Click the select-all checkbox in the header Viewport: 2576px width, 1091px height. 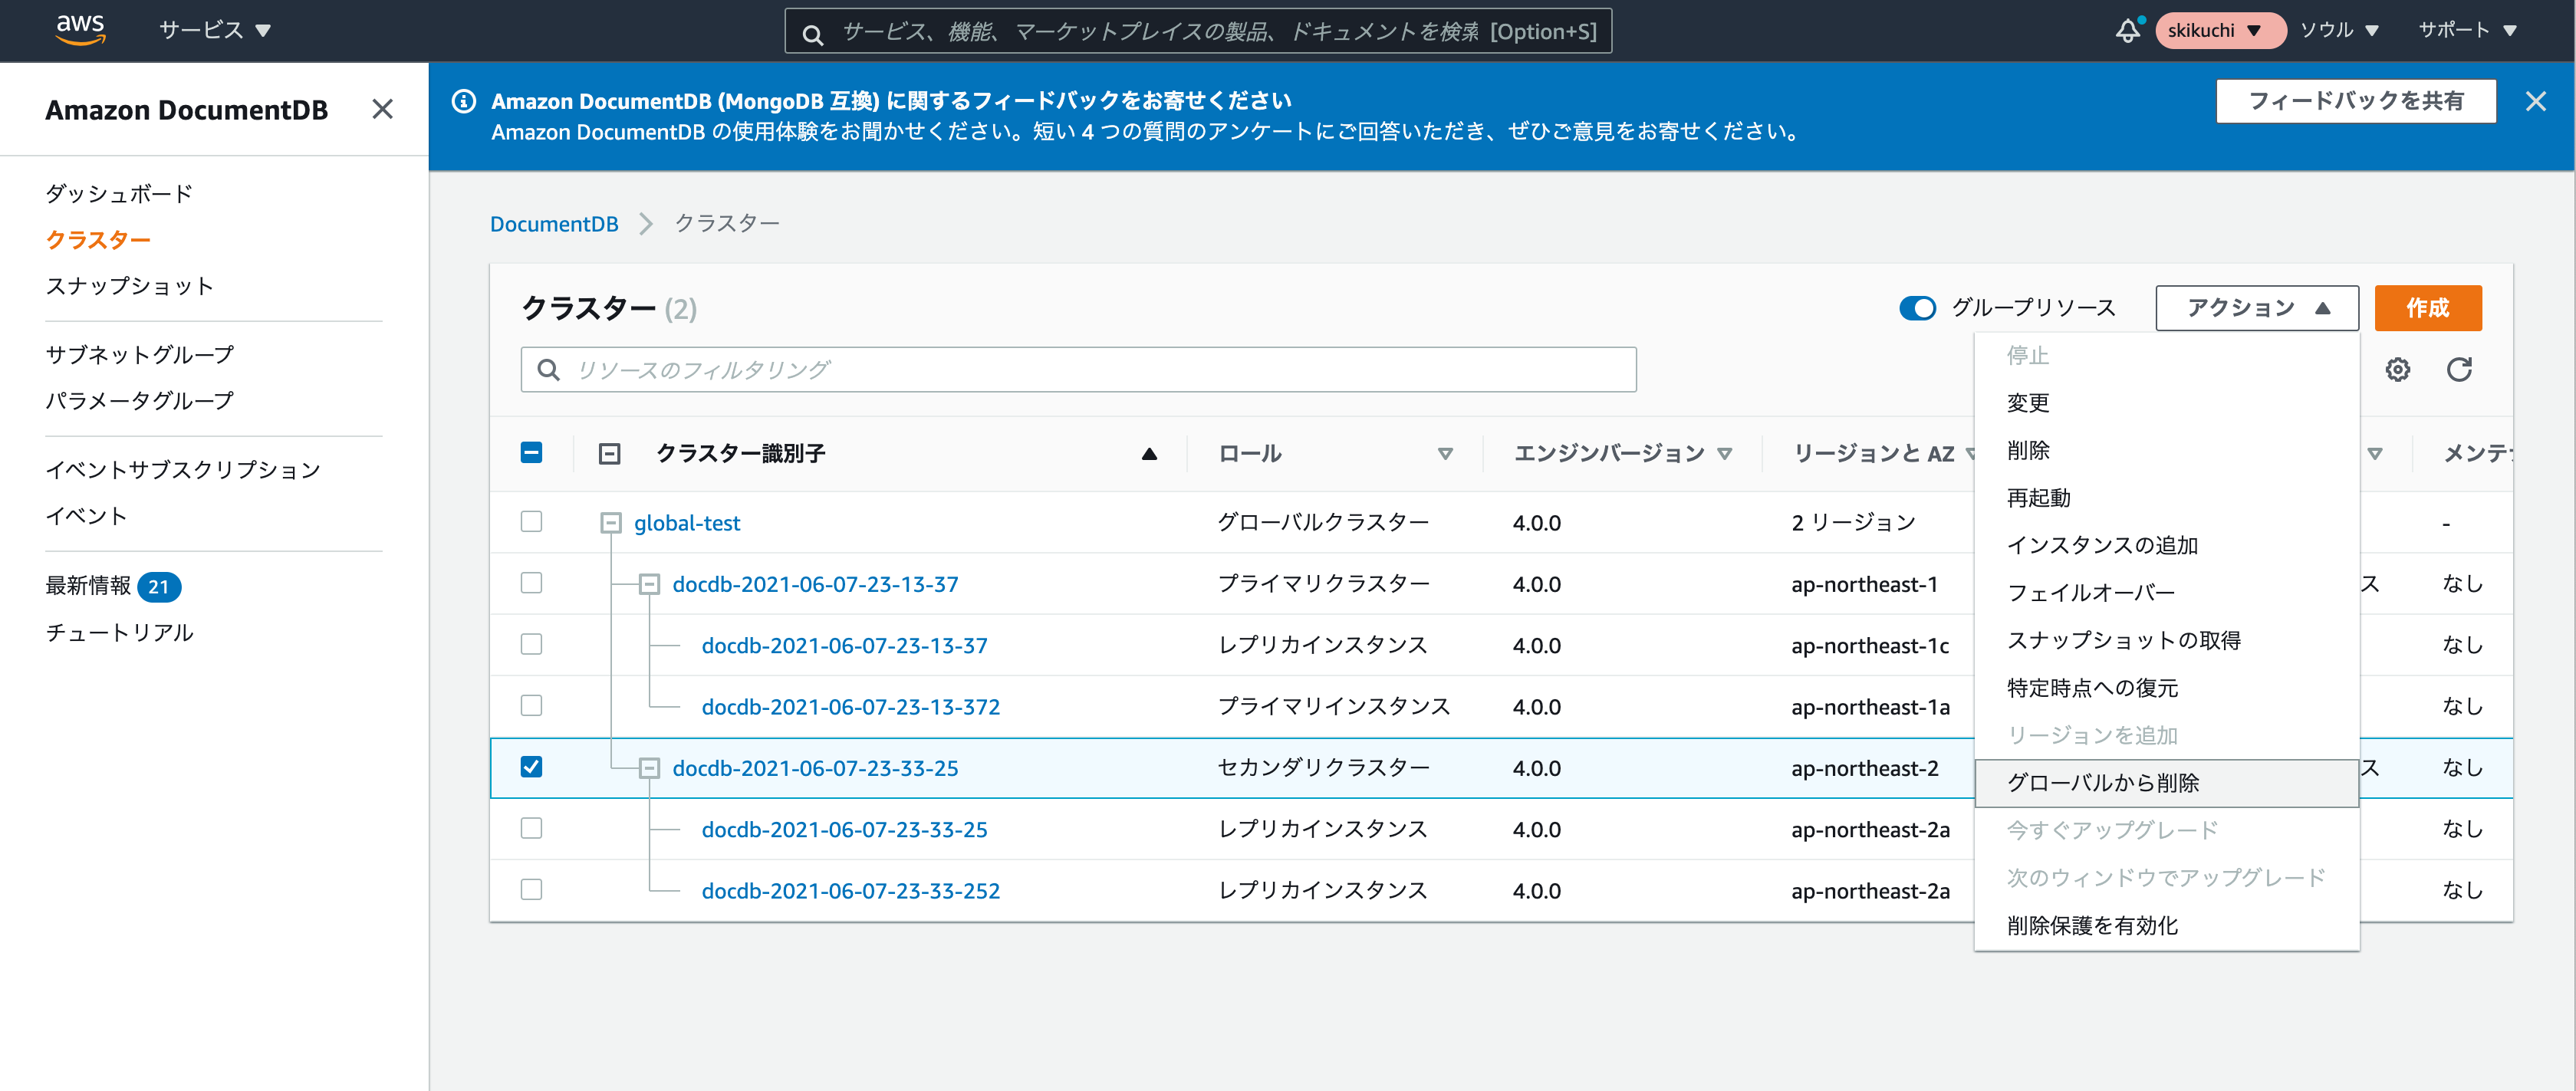click(x=531, y=452)
